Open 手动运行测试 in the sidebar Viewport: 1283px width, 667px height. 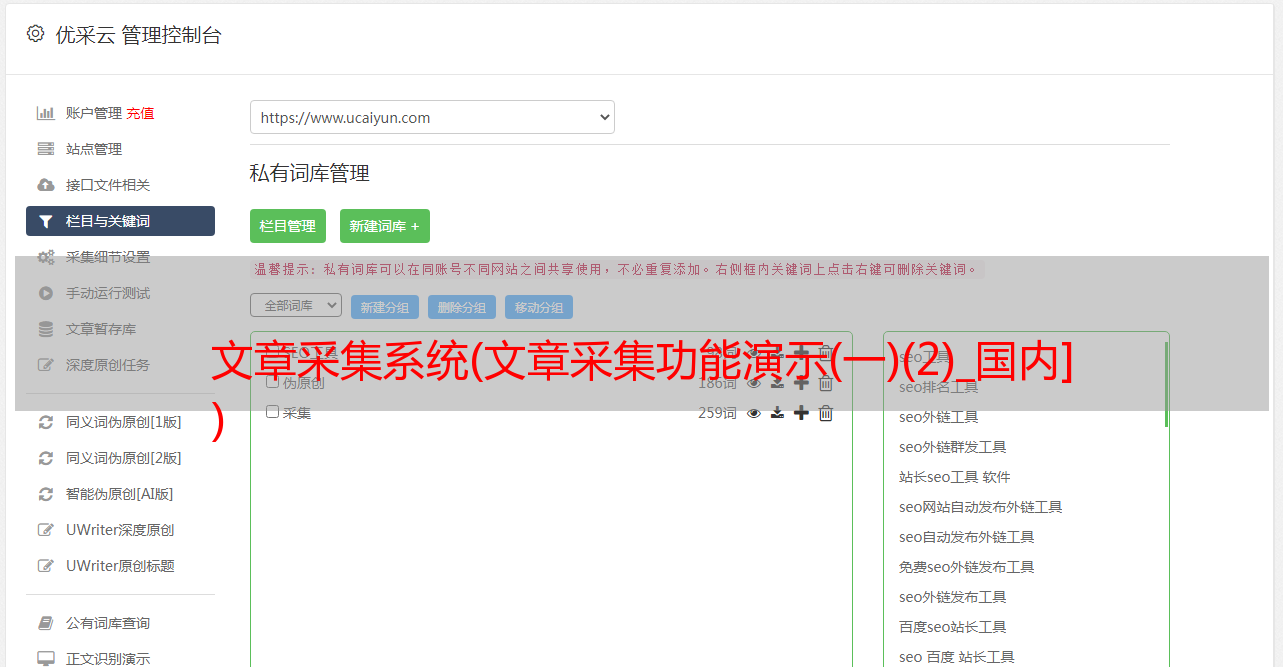pyautogui.click(x=108, y=293)
